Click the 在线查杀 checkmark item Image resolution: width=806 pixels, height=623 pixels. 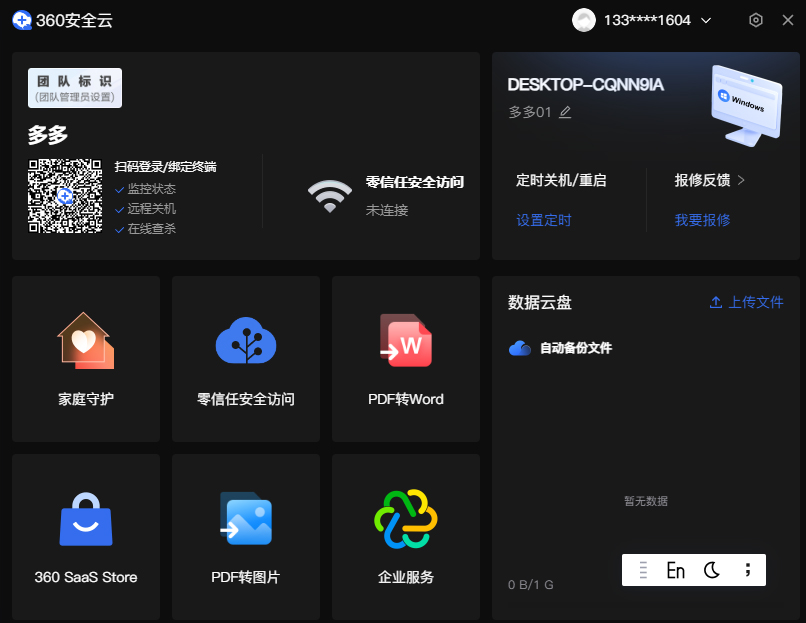pos(145,229)
